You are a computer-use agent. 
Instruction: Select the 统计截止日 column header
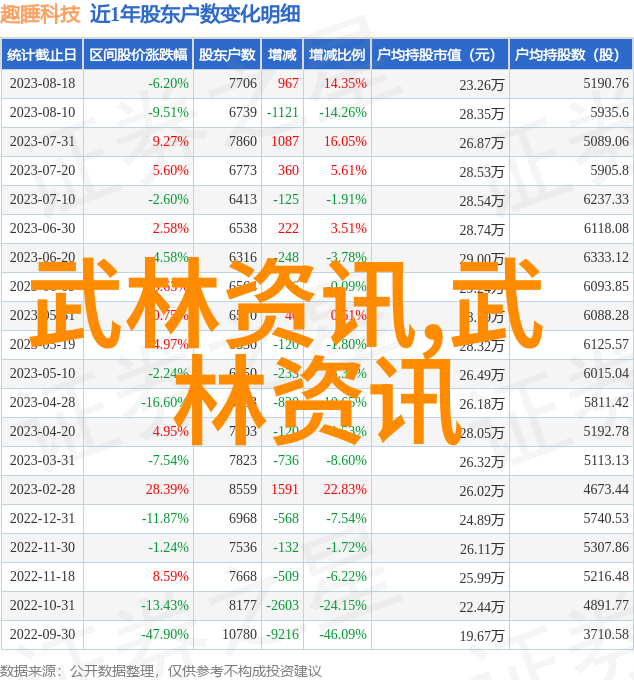click(42, 55)
